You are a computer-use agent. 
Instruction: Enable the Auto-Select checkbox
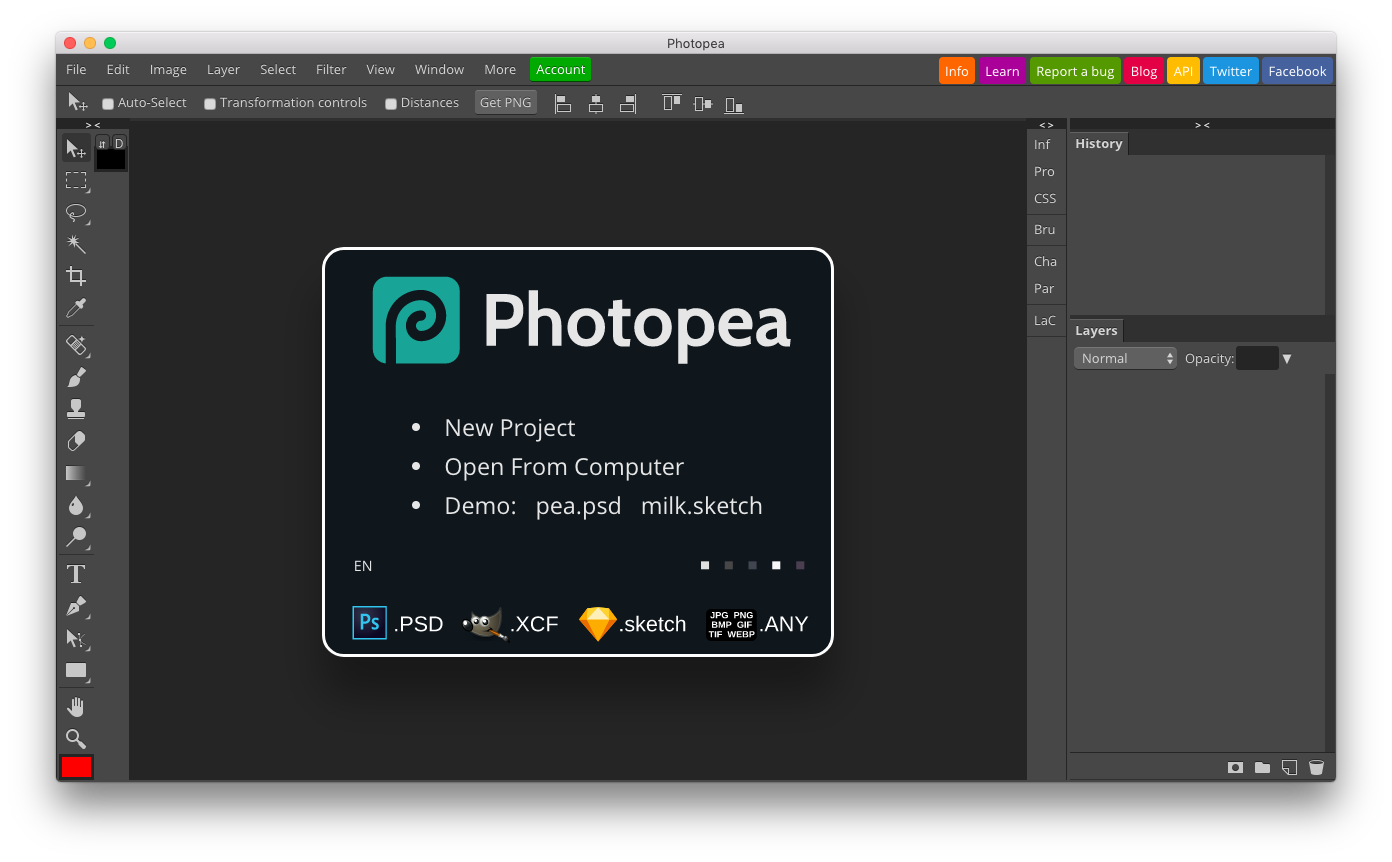(x=108, y=104)
